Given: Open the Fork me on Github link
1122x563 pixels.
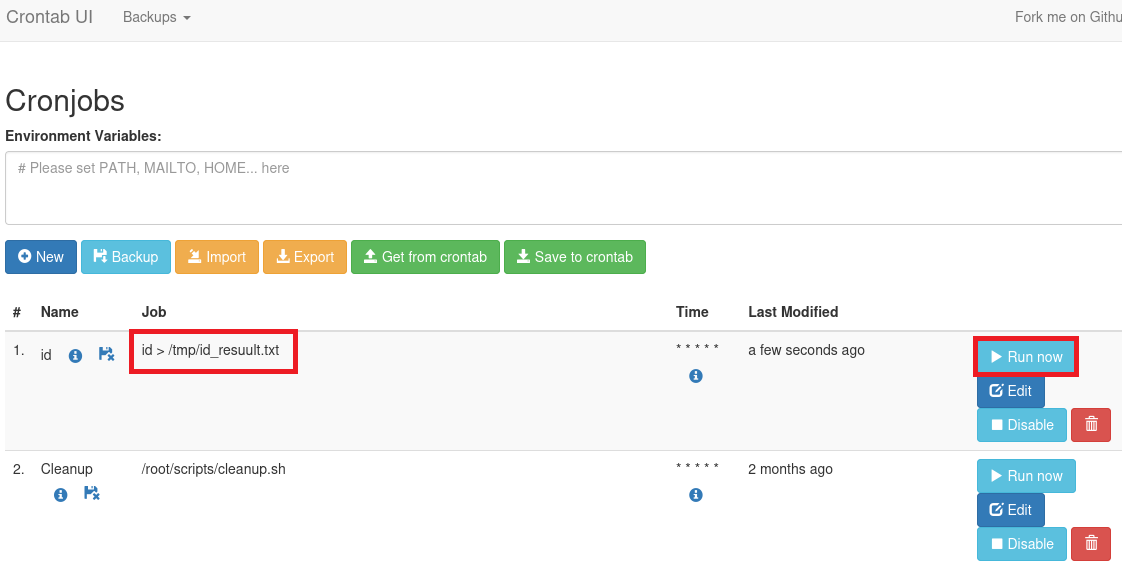Looking at the screenshot, I should point(1067,18).
